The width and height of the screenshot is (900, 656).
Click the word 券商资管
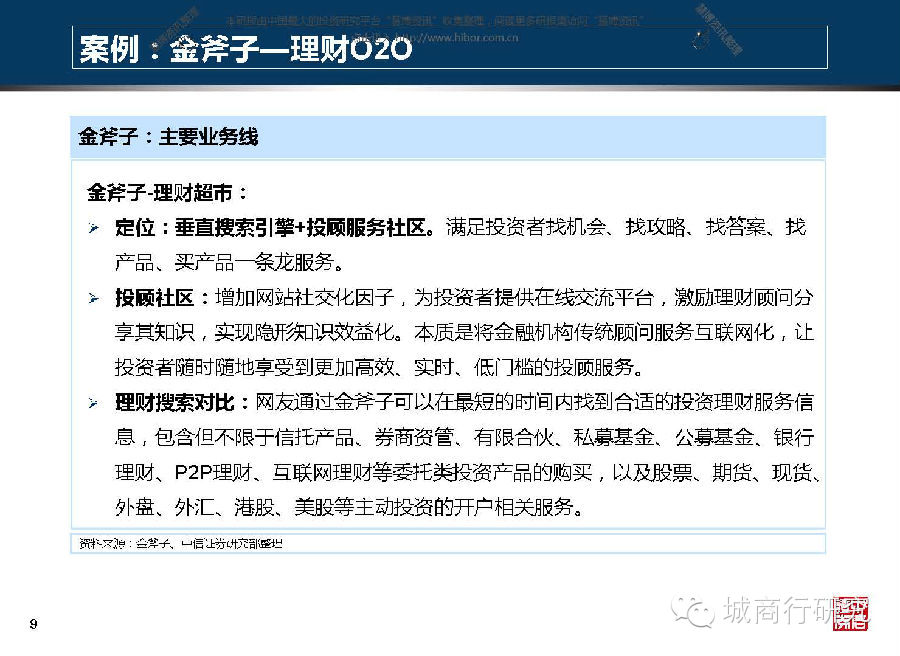(x=414, y=437)
